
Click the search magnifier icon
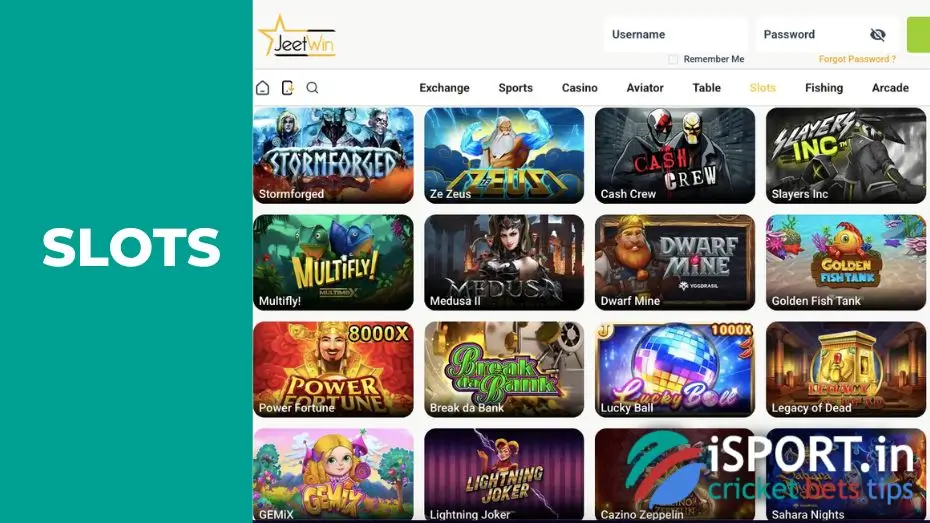(x=312, y=88)
